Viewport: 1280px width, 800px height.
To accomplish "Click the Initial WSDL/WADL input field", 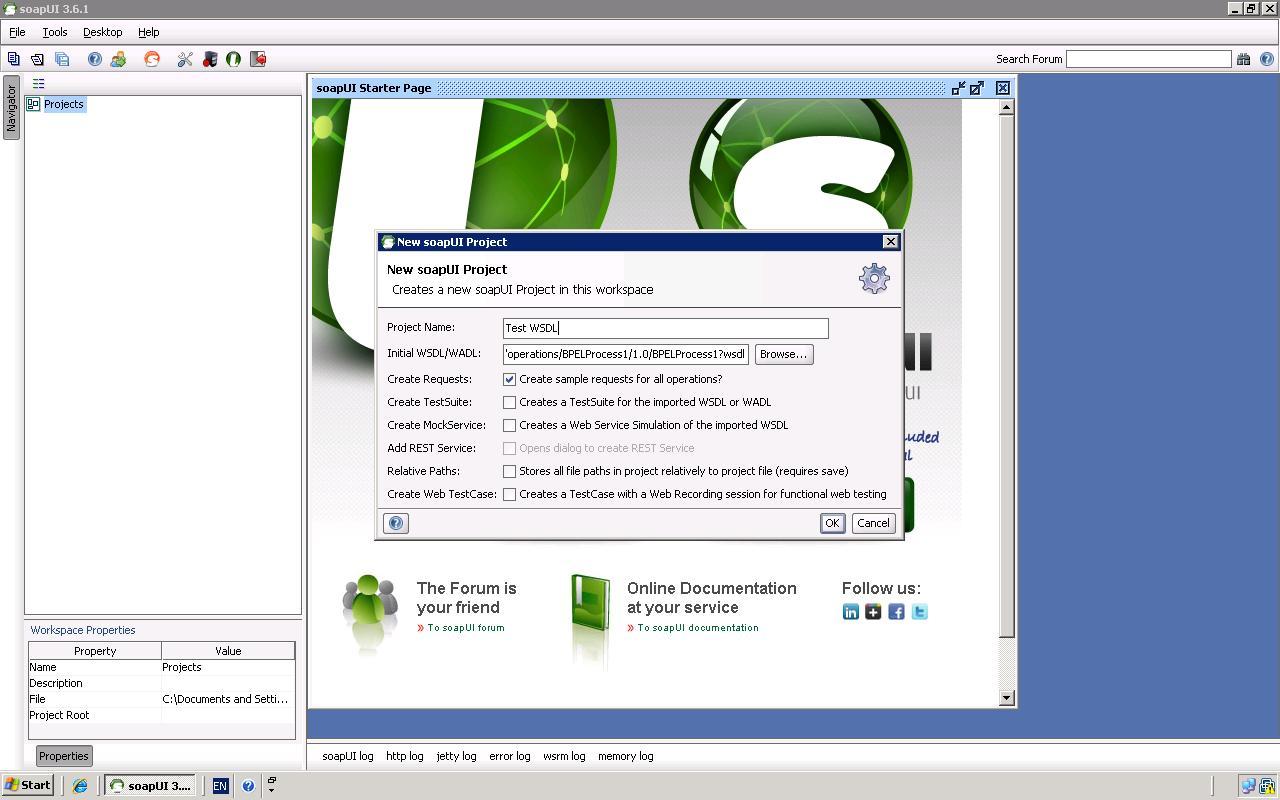I will pos(626,354).
